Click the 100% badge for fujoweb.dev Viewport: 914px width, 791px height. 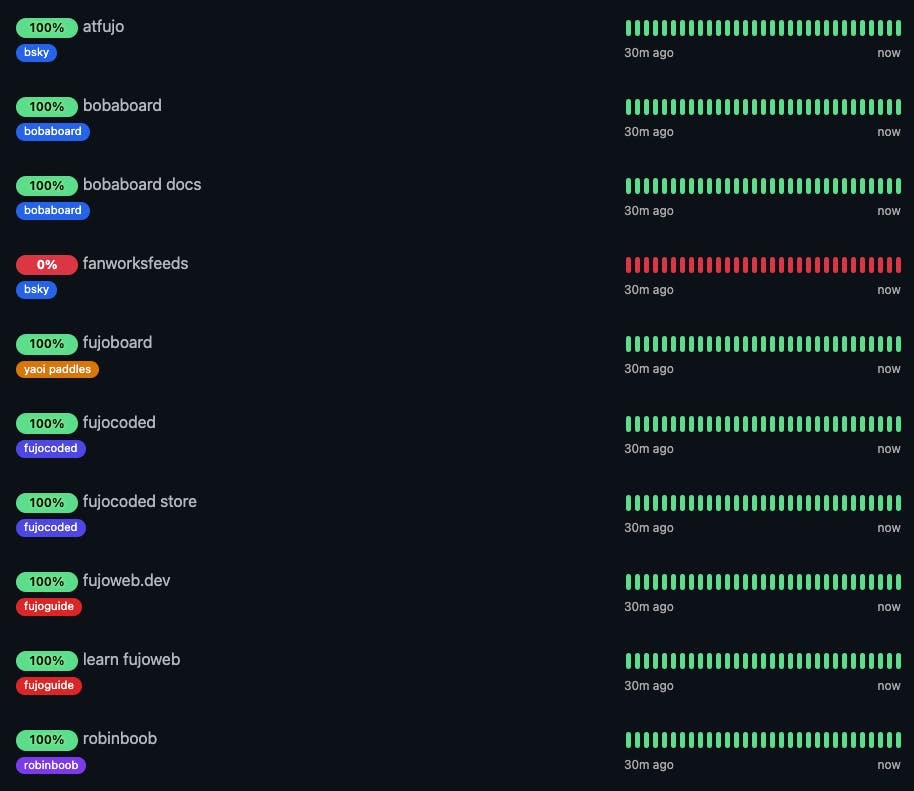click(x=46, y=581)
